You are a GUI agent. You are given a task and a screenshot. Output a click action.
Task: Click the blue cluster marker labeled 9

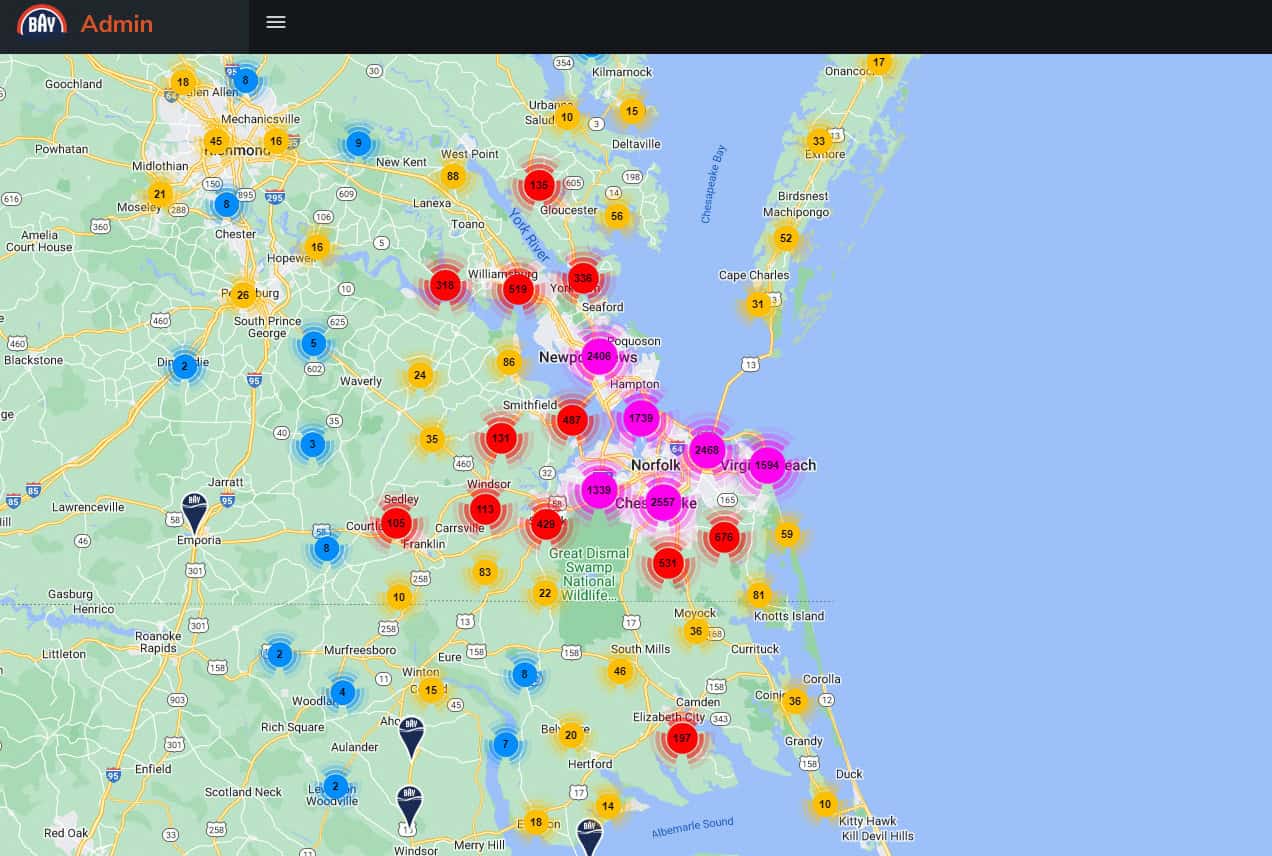(x=359, y=143)
